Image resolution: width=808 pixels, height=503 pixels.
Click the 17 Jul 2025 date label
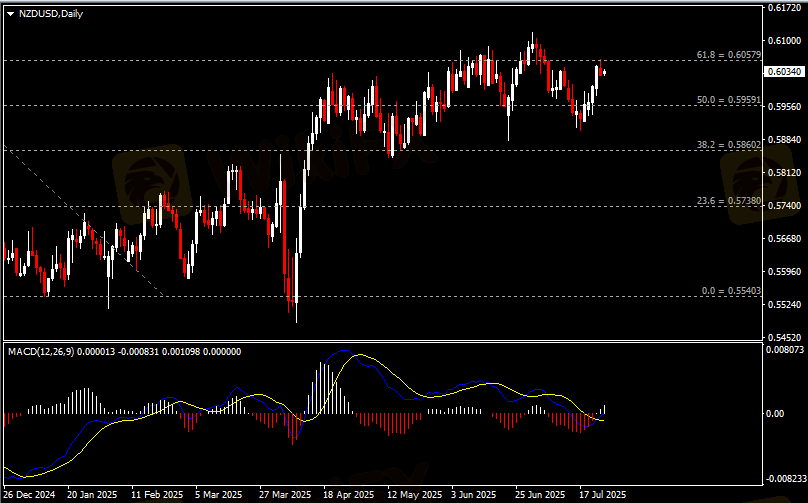(x=603, y=495)
